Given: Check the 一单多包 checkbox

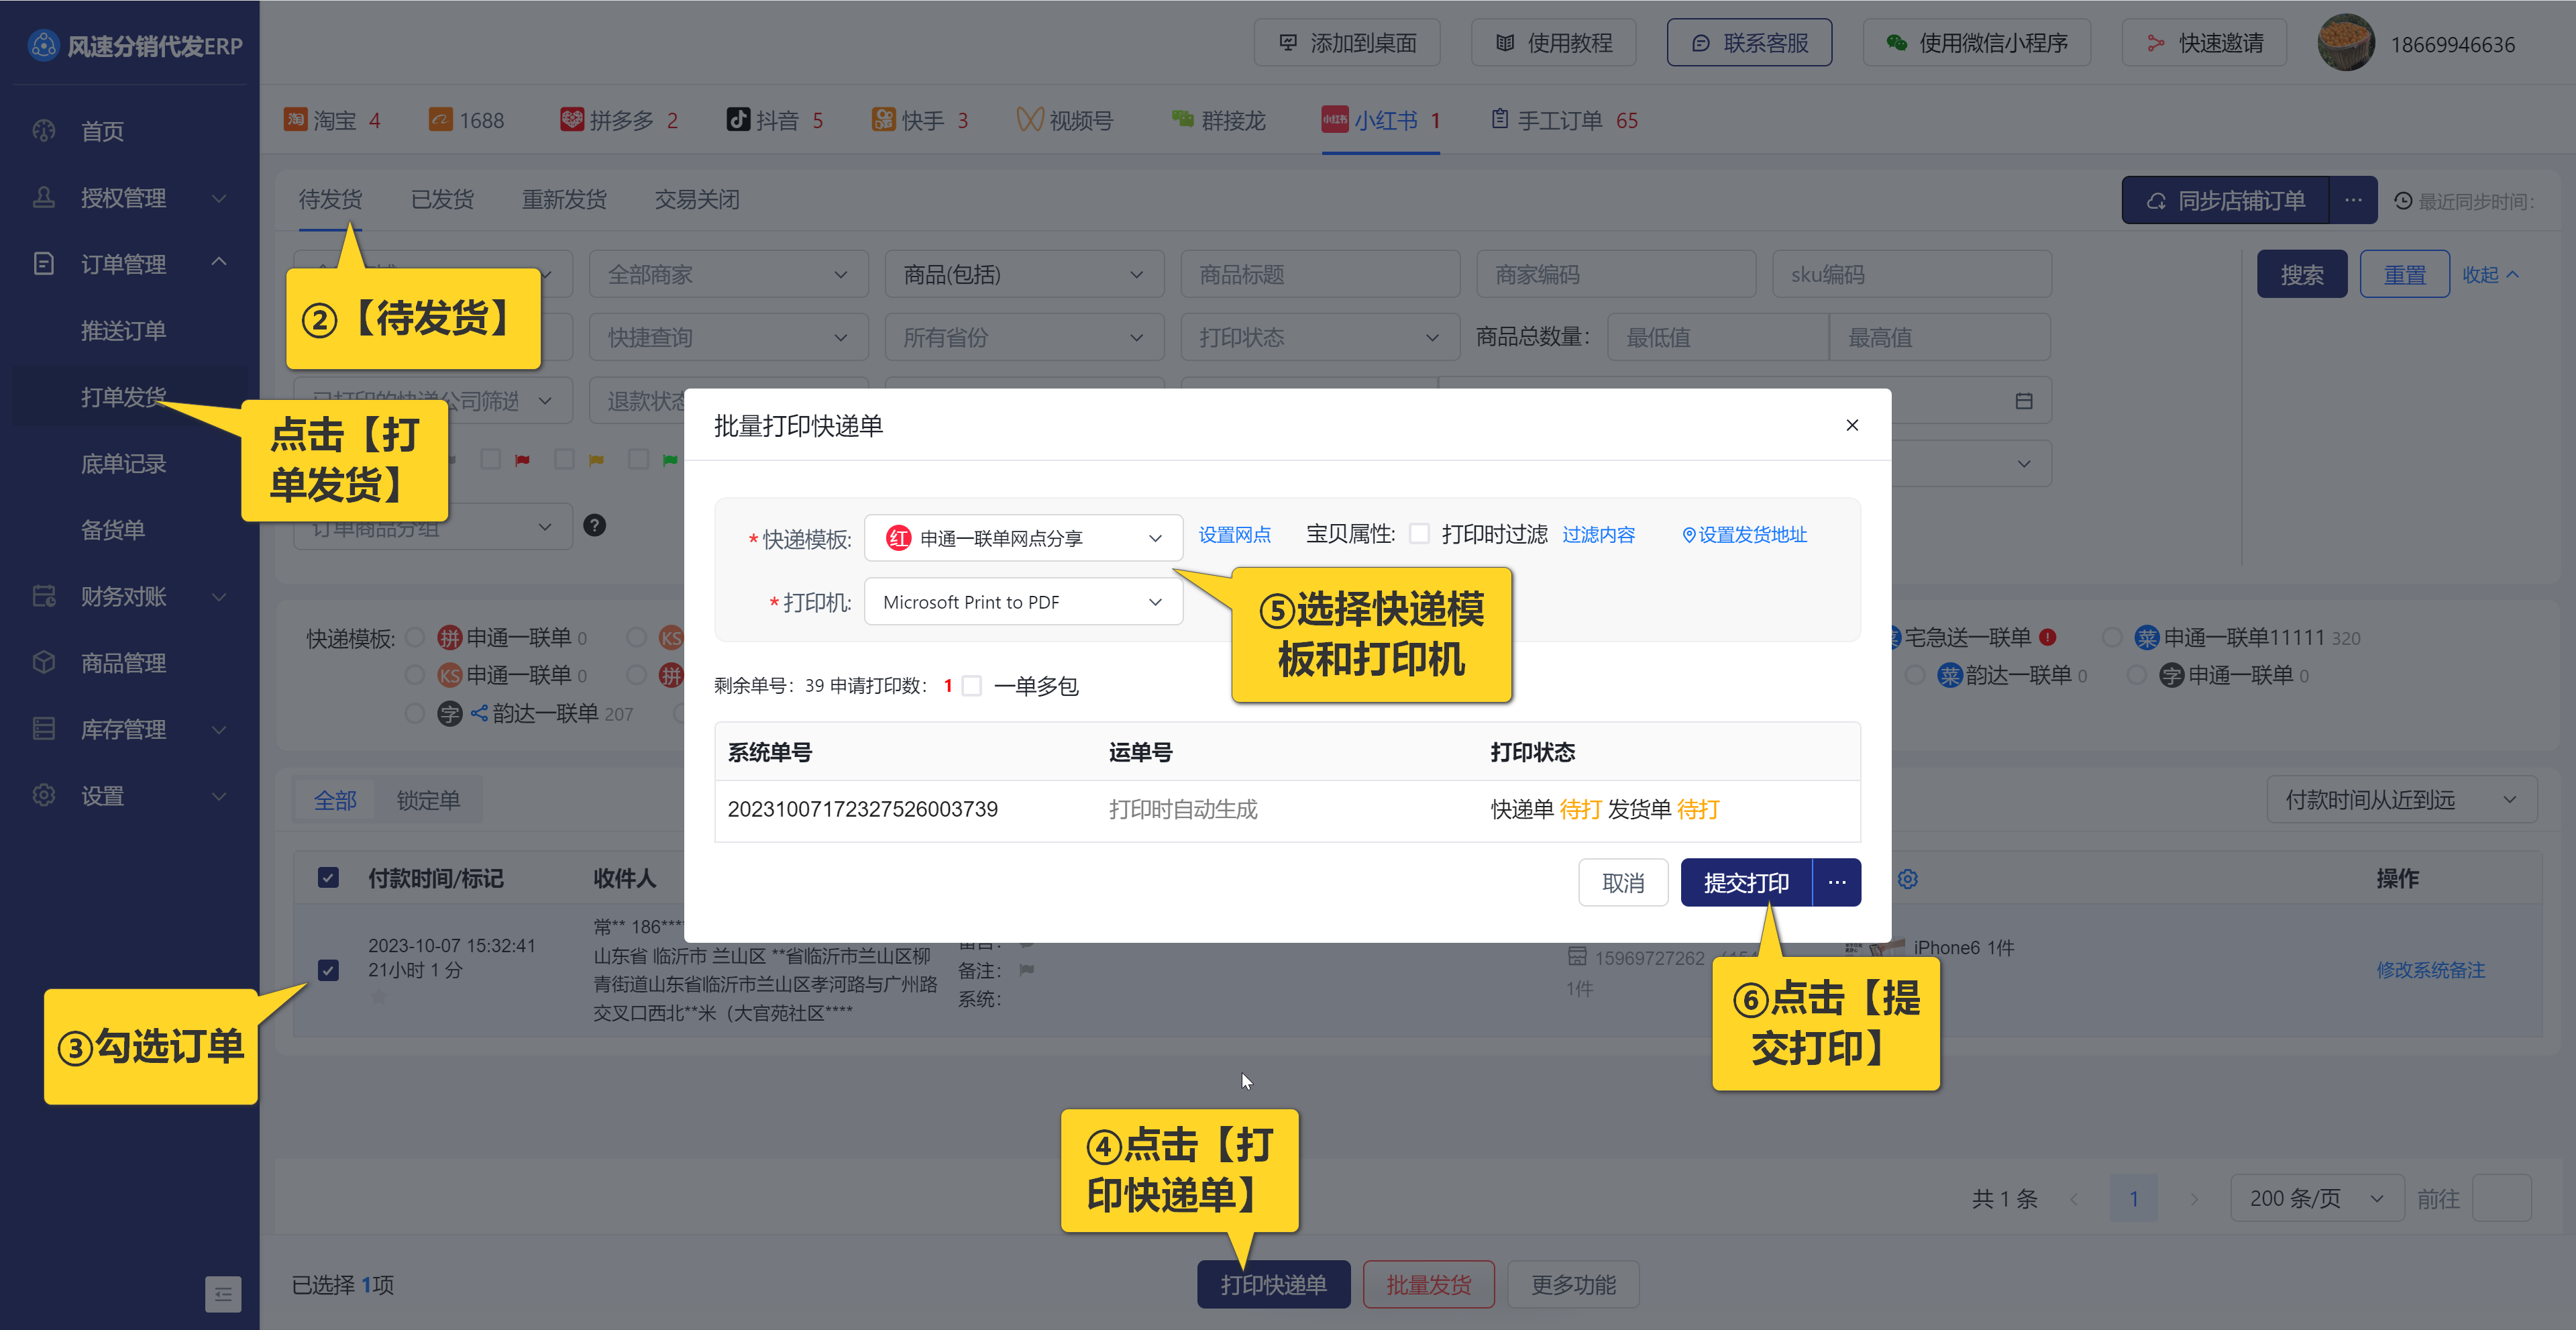Looking at the screenshot, I should point(971,686).
